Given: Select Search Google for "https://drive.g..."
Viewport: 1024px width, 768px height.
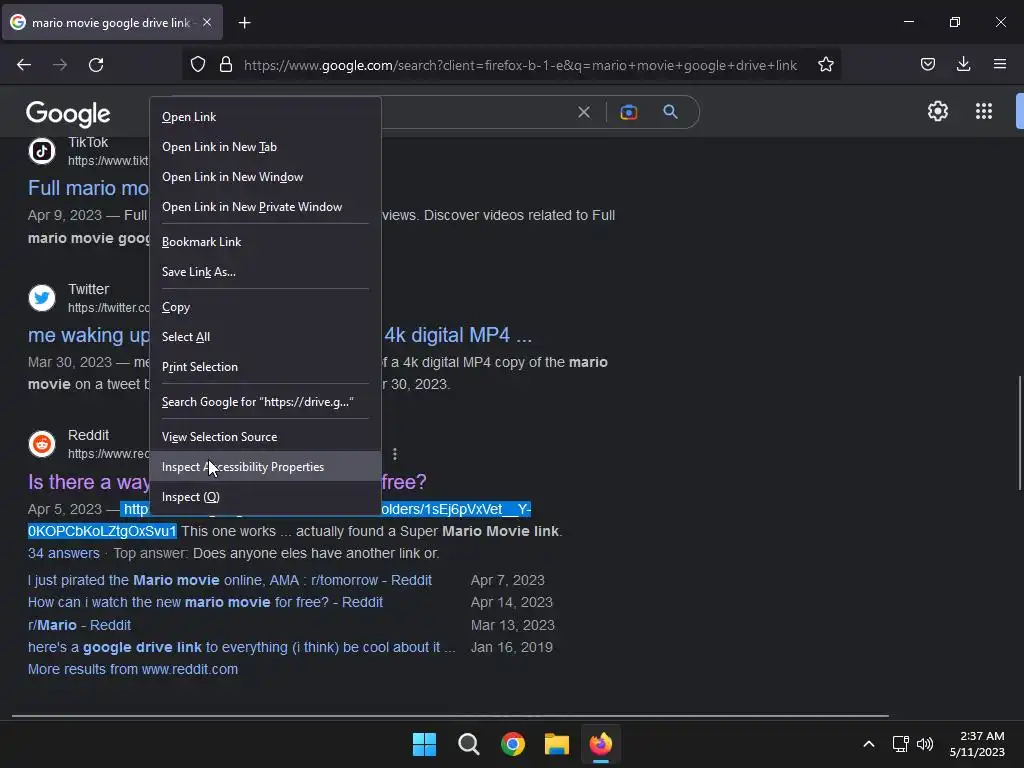Looking at the screenshot, I should pyautogui.click(x=265, y=402).
